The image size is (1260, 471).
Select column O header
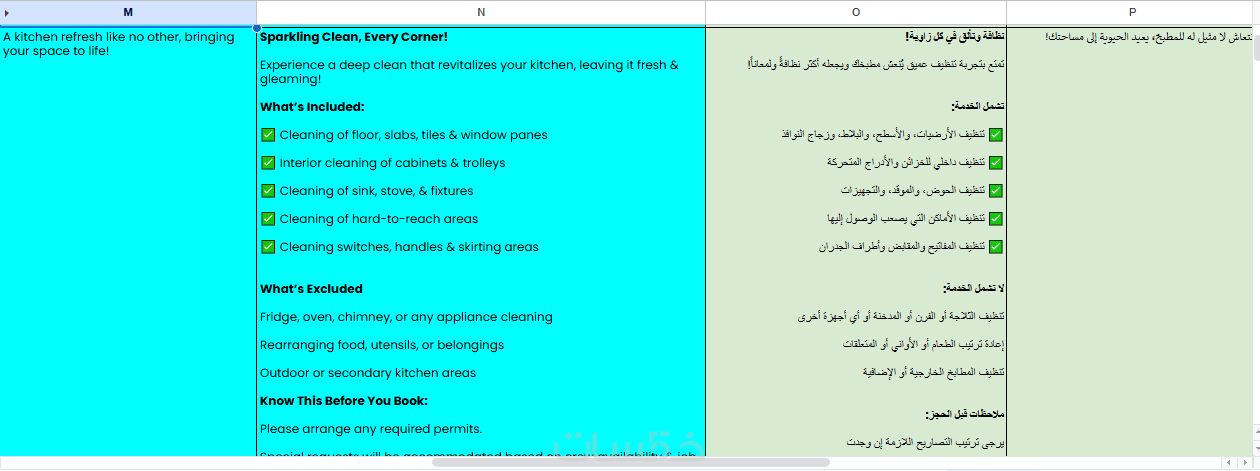coord(856,12)
